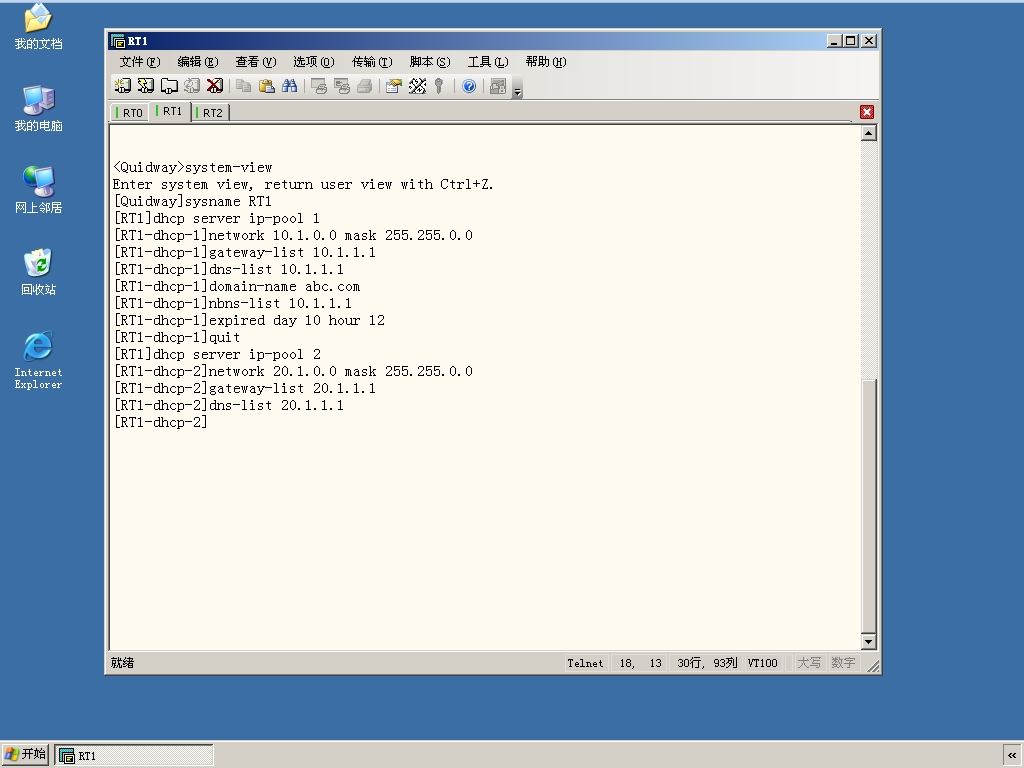Screen dimensions: 1024x768
Task: Switch to the RT2 session tab
Action: 210,112
